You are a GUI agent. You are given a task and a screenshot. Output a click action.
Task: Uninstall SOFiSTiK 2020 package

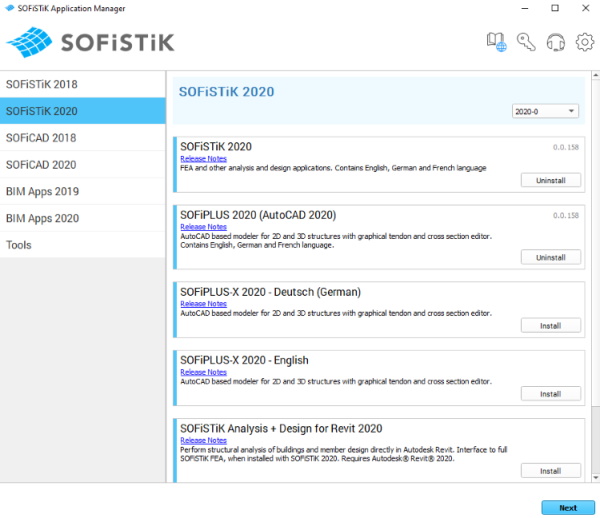pos(551,180)
